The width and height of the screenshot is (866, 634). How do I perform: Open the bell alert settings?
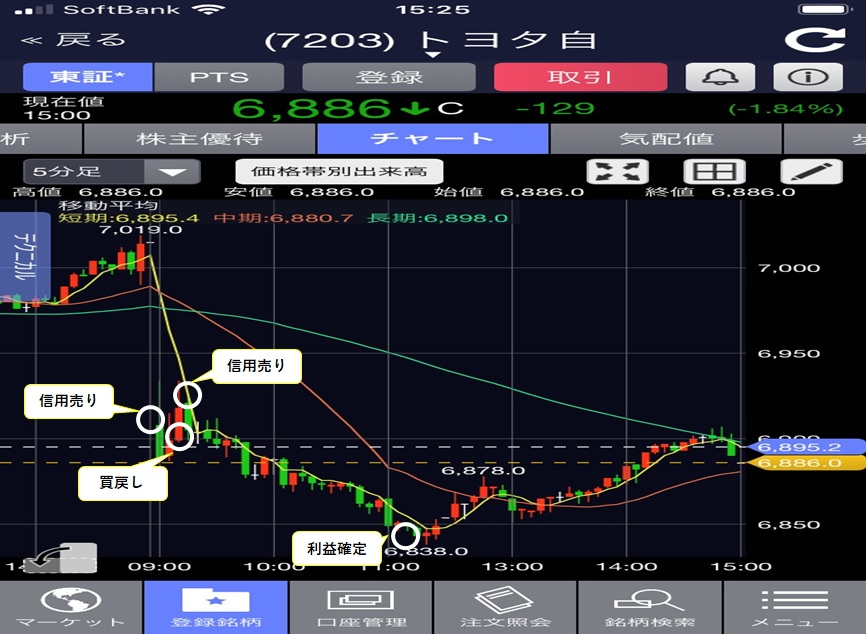coord(720,77)
